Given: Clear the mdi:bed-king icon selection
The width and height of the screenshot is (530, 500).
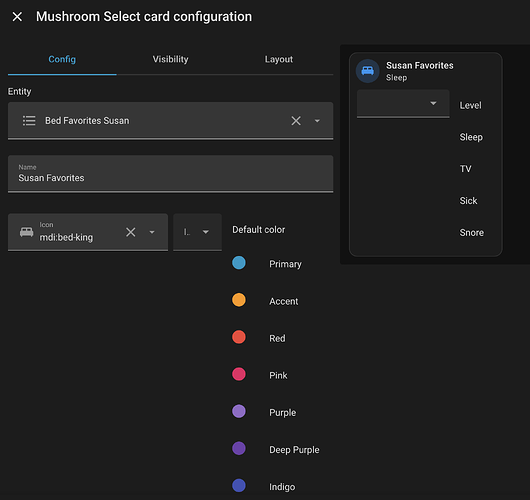Looking at the screenshot, I should pyautogui.click(x=131, y=232).
